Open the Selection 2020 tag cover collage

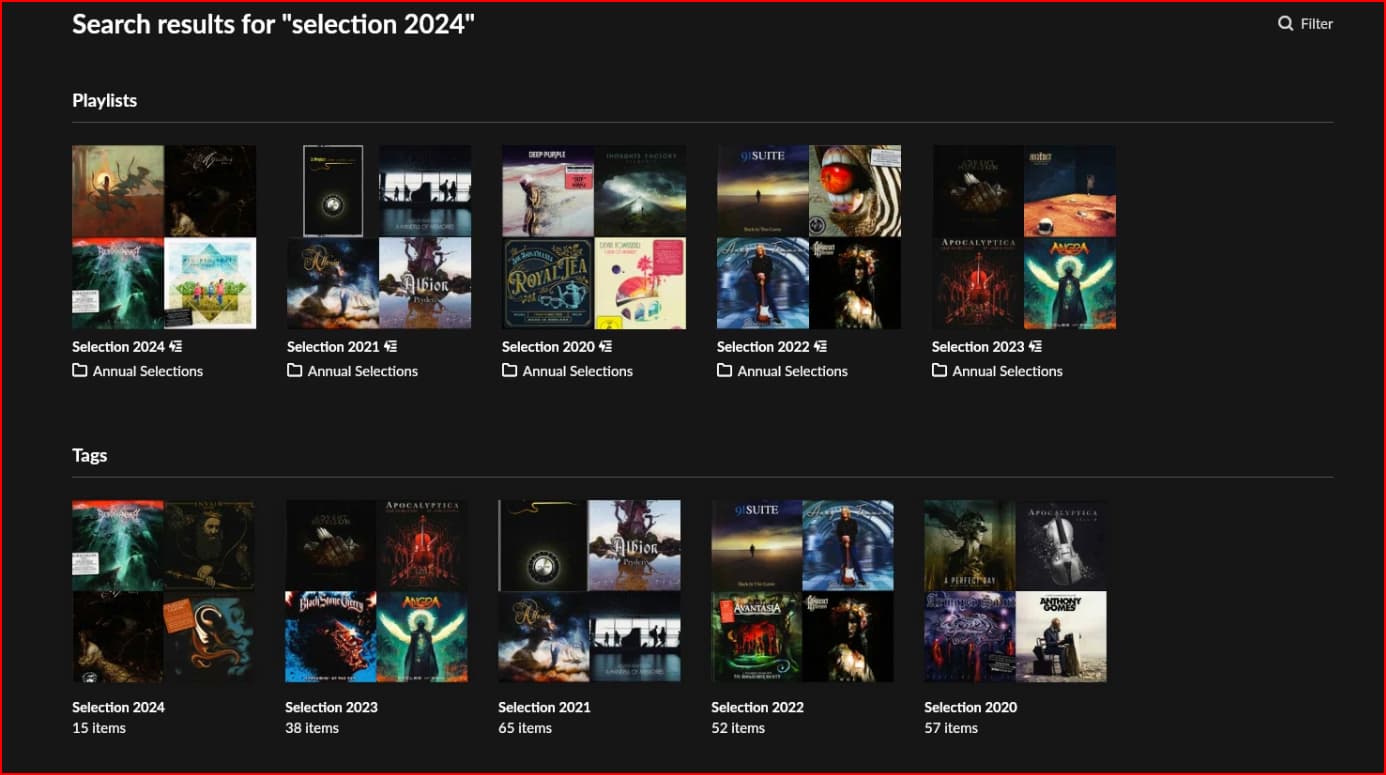1015,591
